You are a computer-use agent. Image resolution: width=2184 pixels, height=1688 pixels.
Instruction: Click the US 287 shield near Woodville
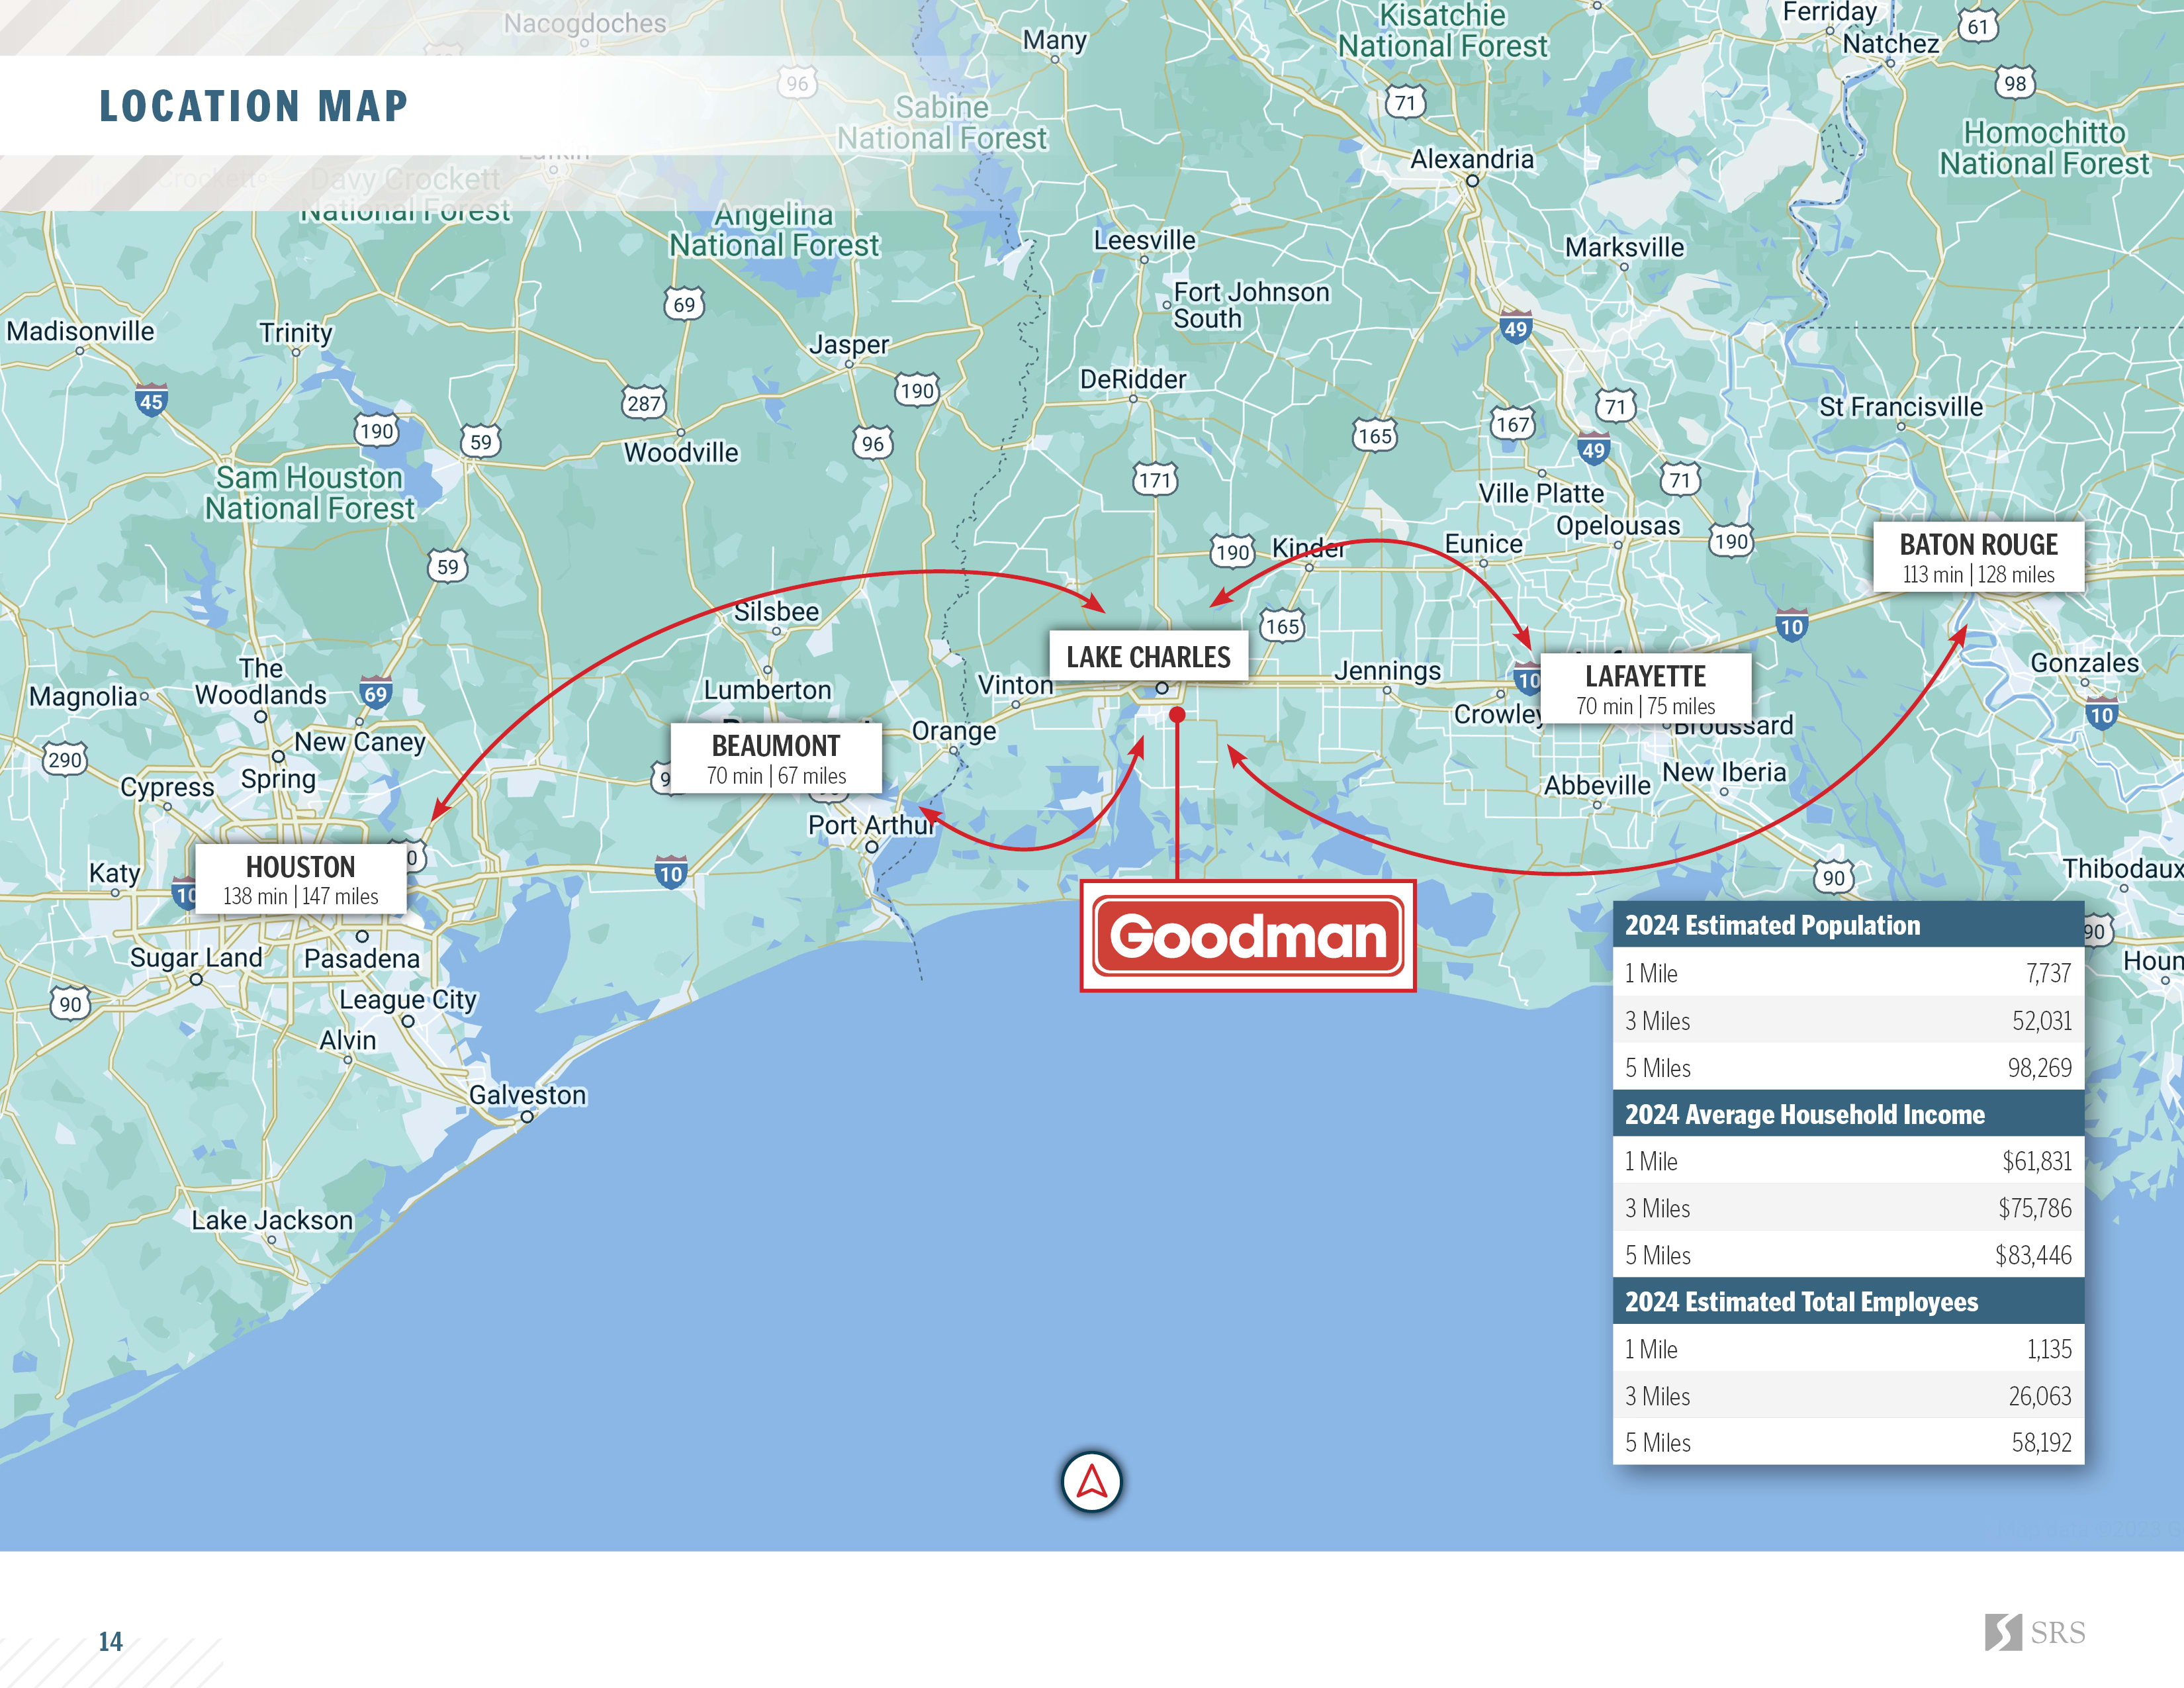point(643,403)
